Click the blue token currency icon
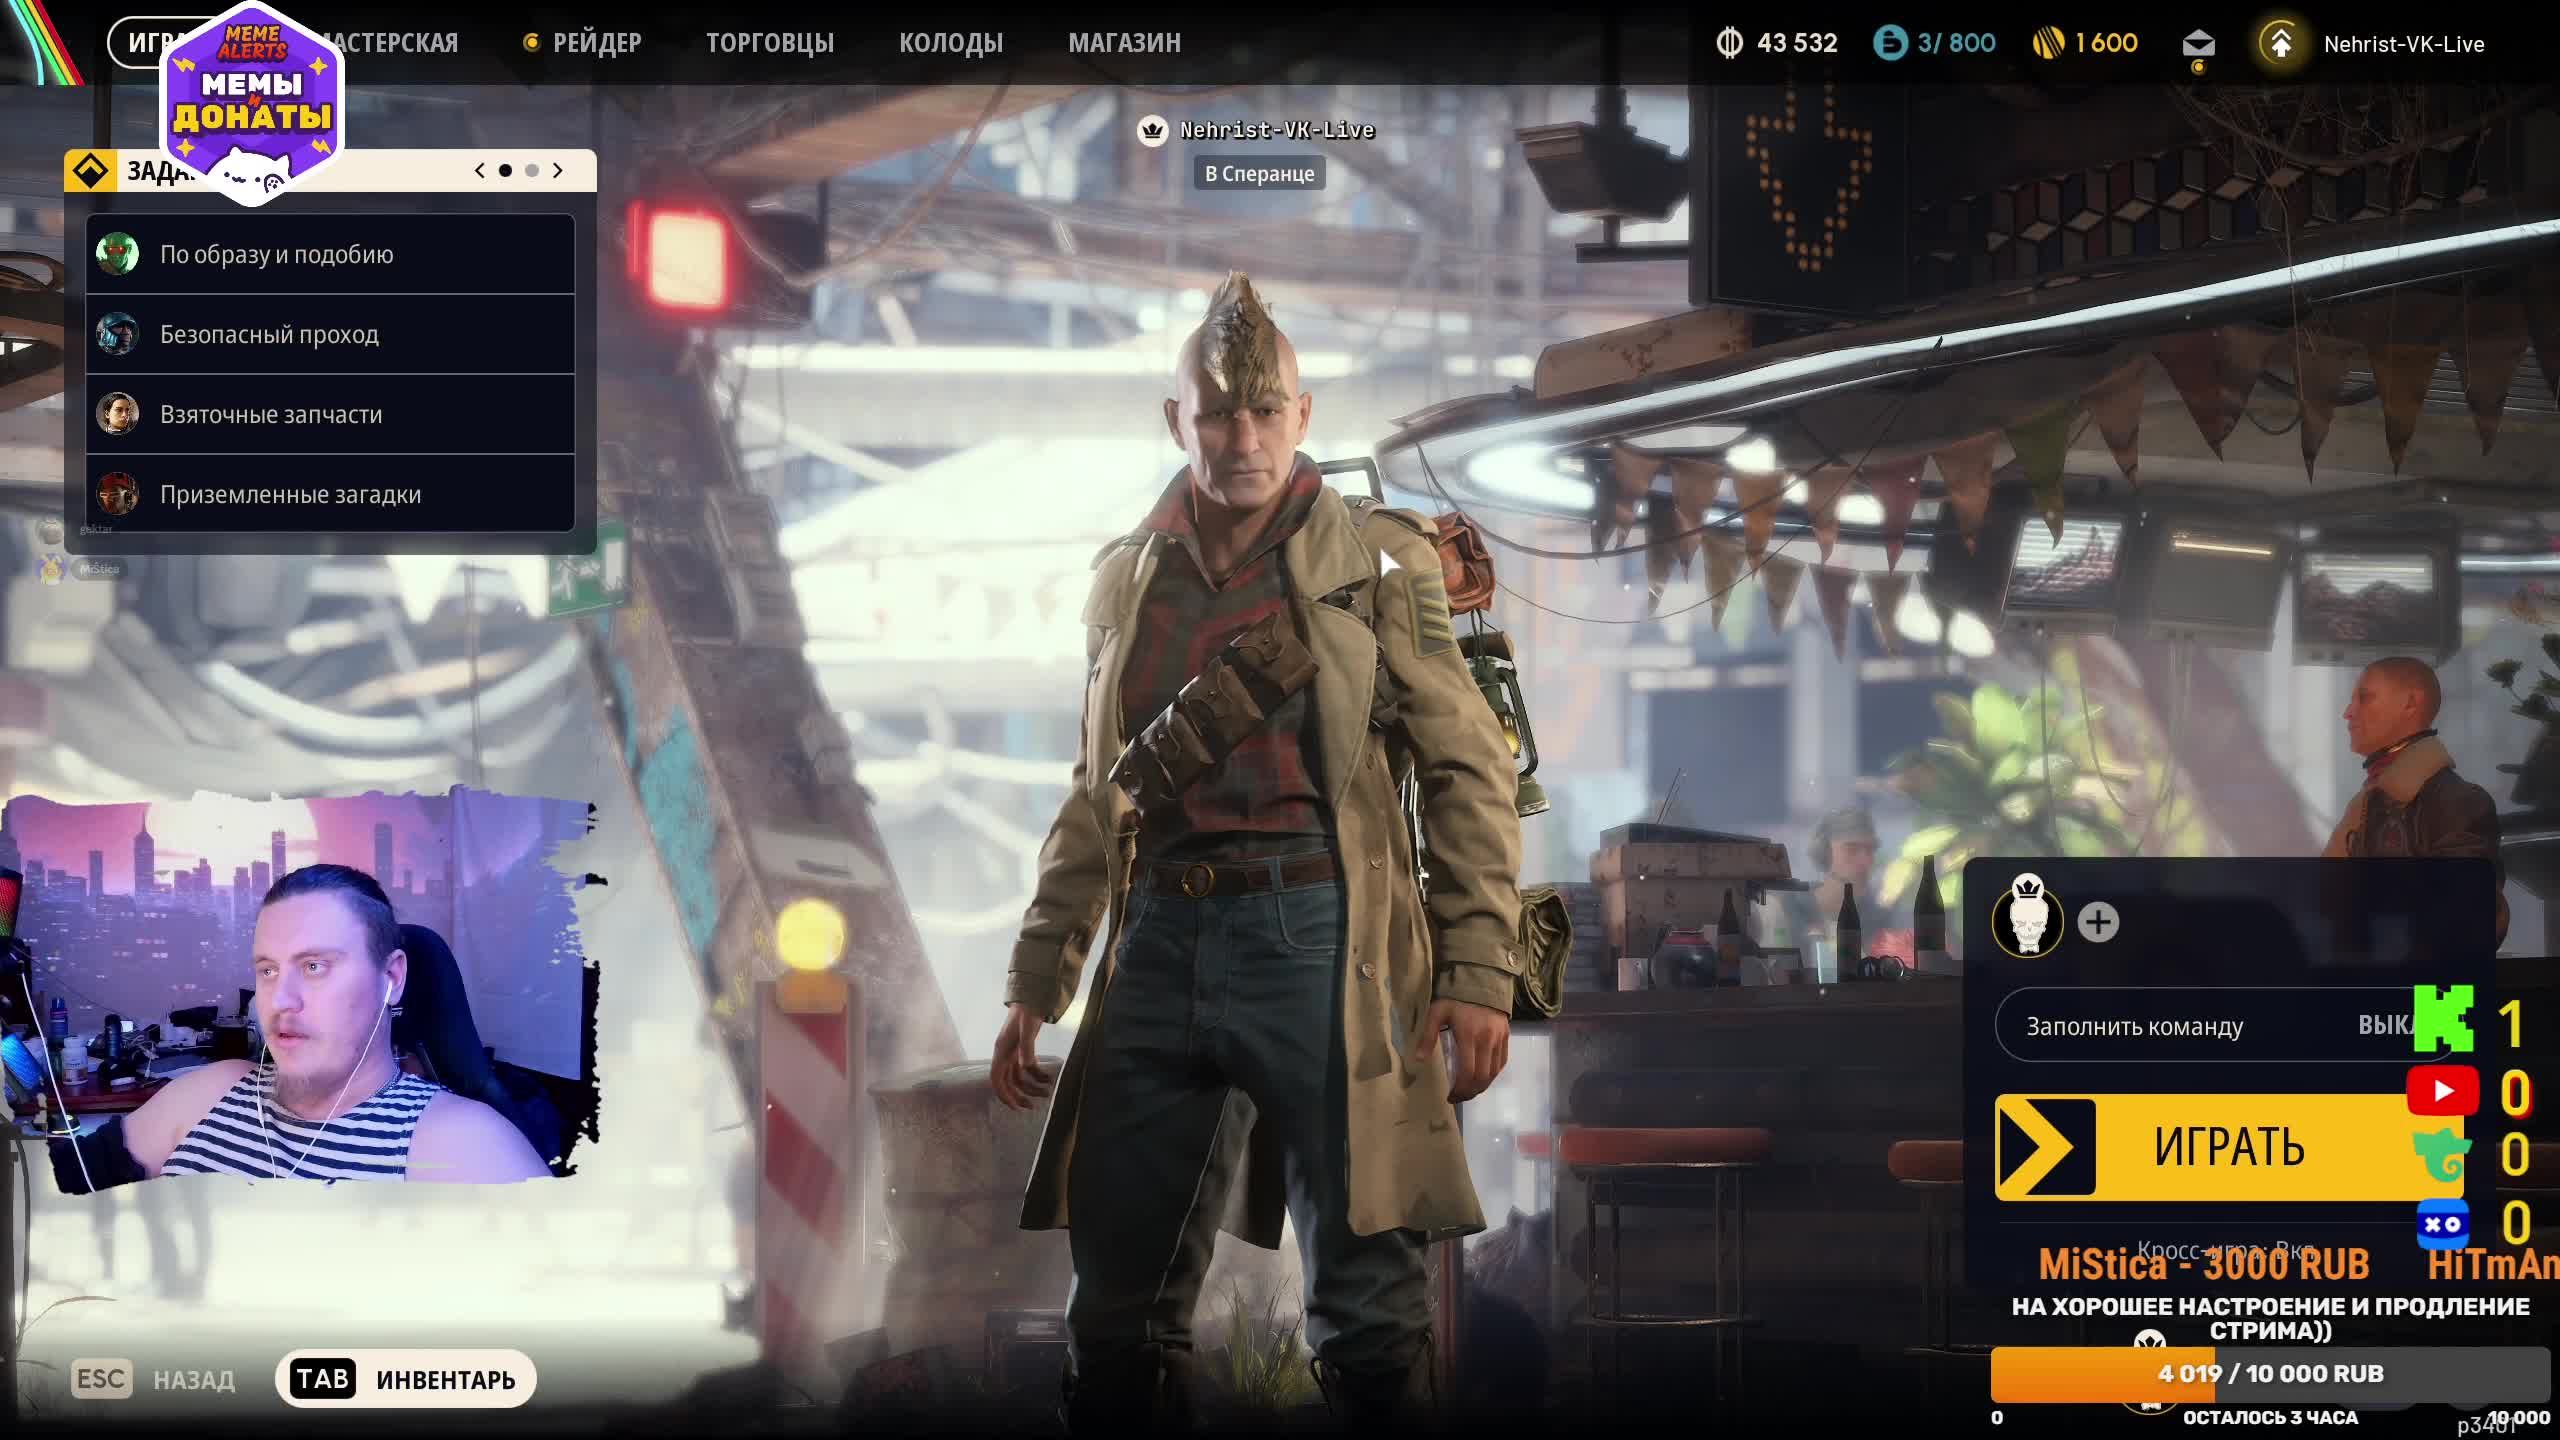 pos(1889,43)
